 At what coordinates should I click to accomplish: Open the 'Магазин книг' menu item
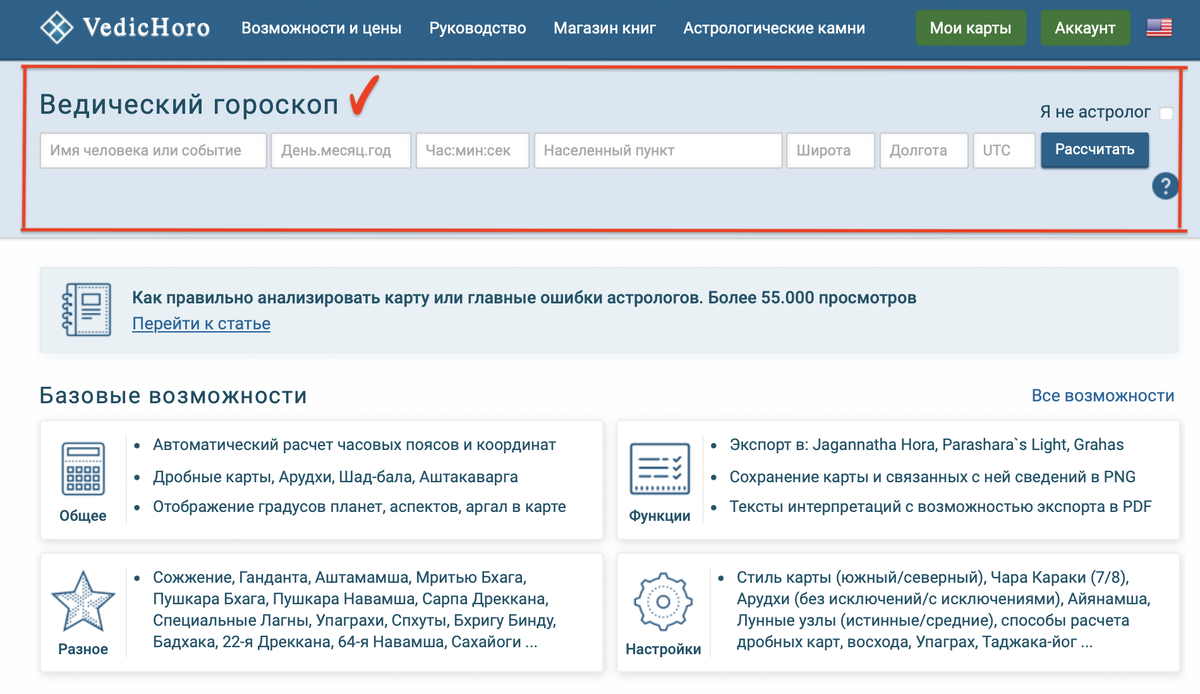coord(605,28)
